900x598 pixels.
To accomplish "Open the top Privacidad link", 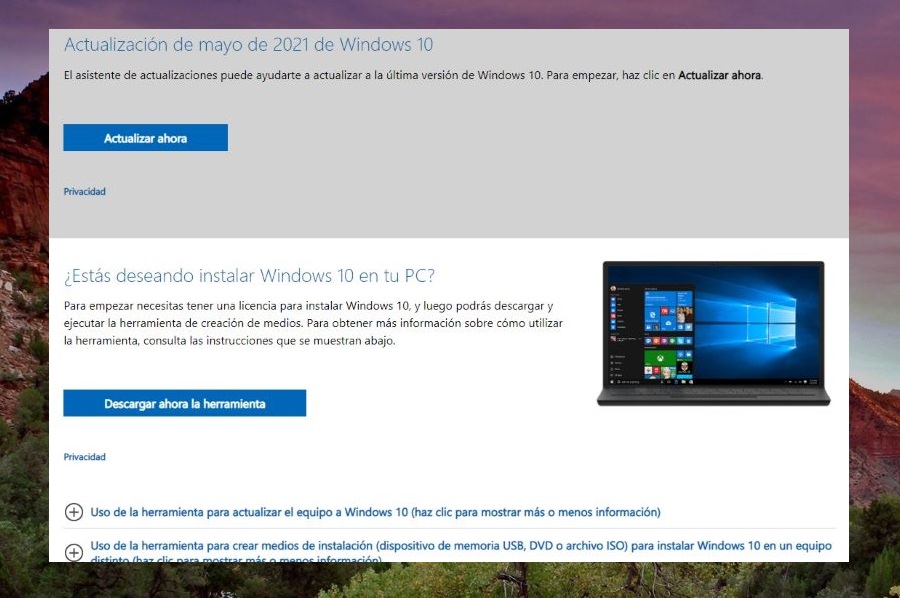I will [x=84, y=191].
